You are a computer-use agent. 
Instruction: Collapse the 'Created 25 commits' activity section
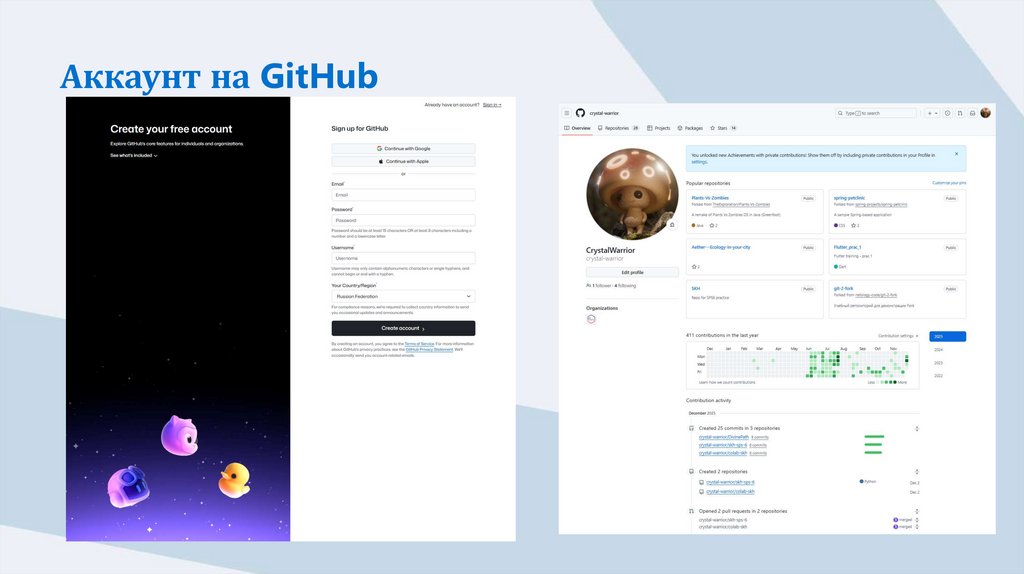click(x=917, y=429)
